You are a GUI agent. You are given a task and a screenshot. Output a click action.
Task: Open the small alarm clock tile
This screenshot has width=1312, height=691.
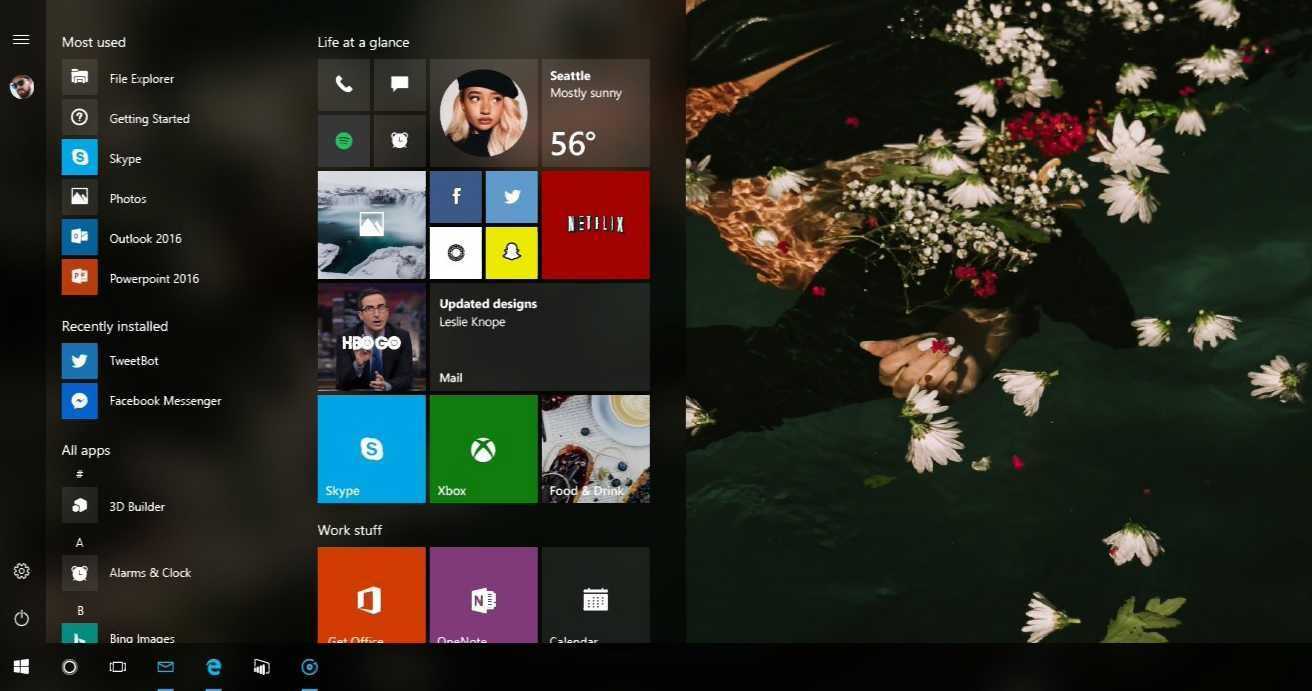400,141
